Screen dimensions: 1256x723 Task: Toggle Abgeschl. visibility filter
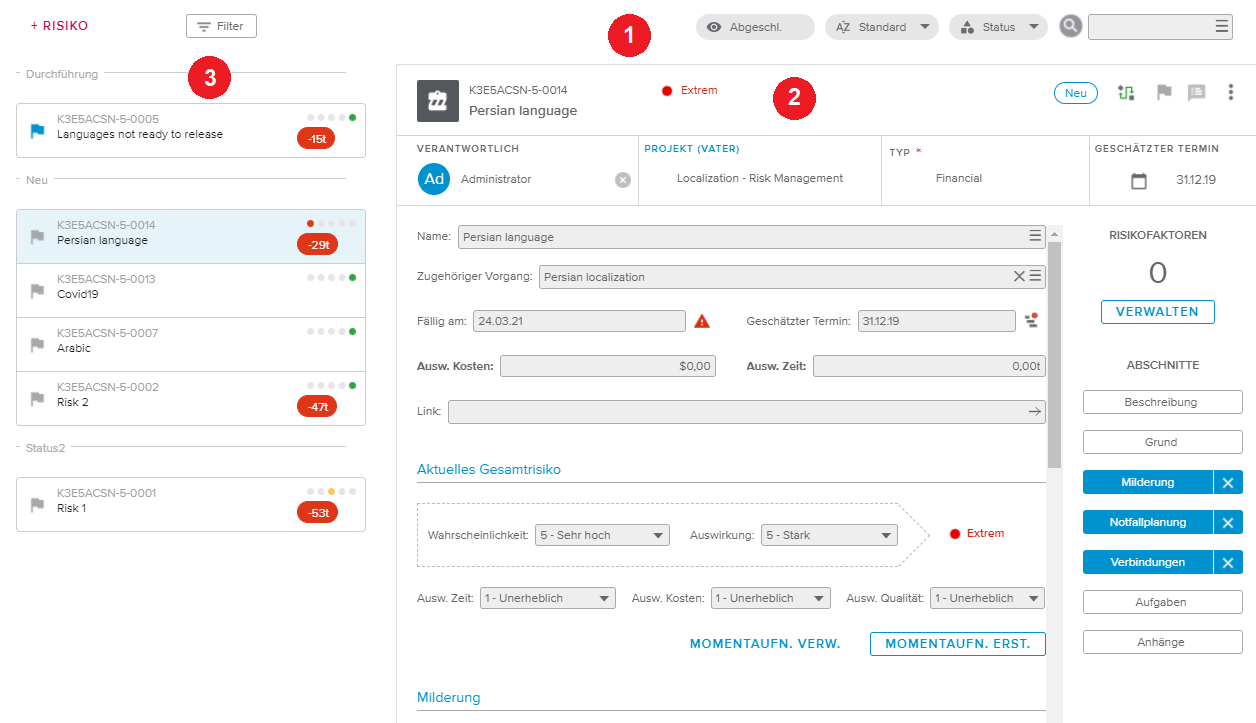755,27
